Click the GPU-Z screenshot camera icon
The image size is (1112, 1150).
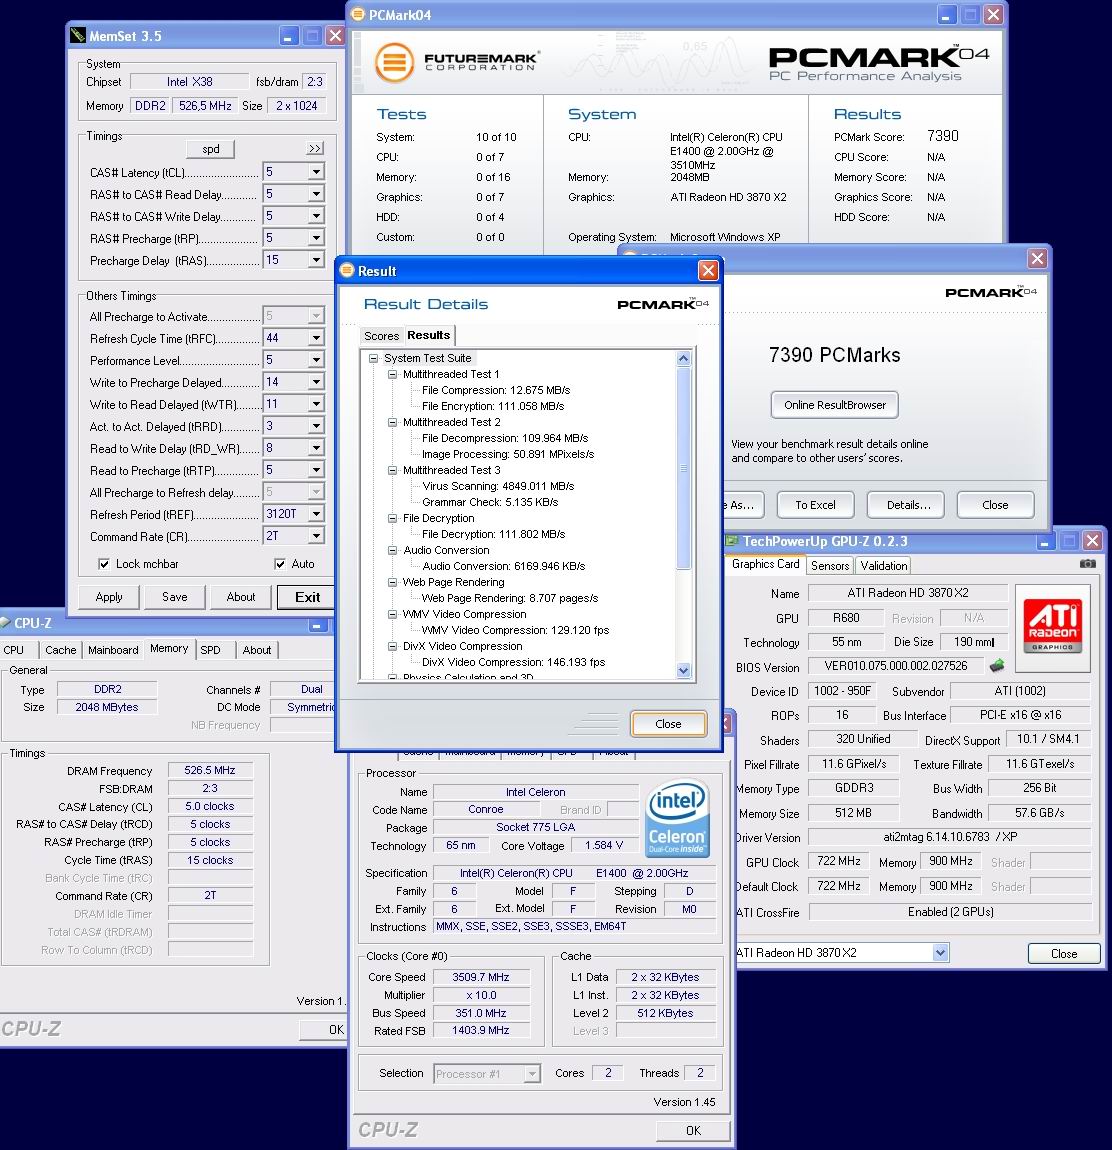[x=1088, y=563]
